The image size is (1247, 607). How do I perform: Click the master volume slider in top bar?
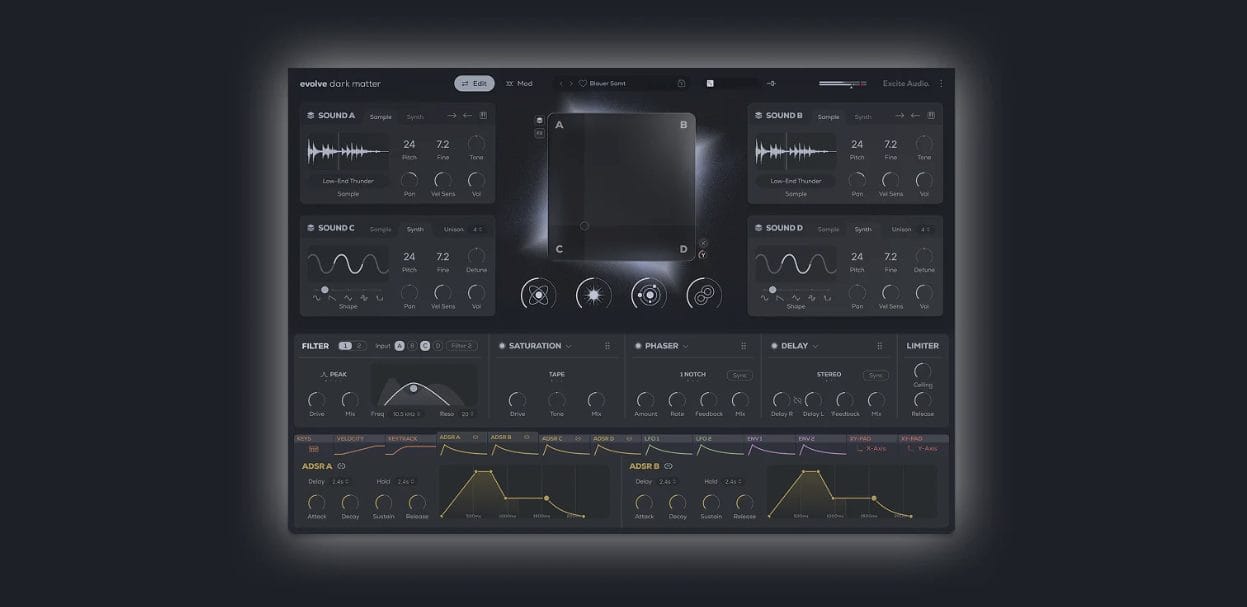click(x=842, y=84)
